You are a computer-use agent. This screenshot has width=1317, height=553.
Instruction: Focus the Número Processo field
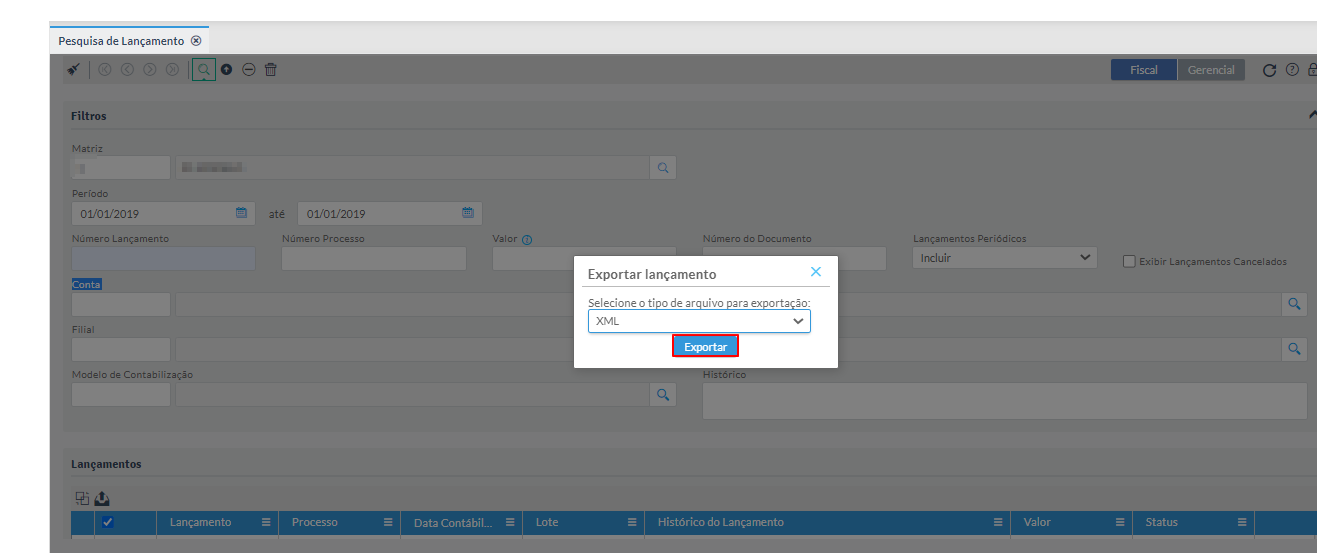click(x=373, y=258)
